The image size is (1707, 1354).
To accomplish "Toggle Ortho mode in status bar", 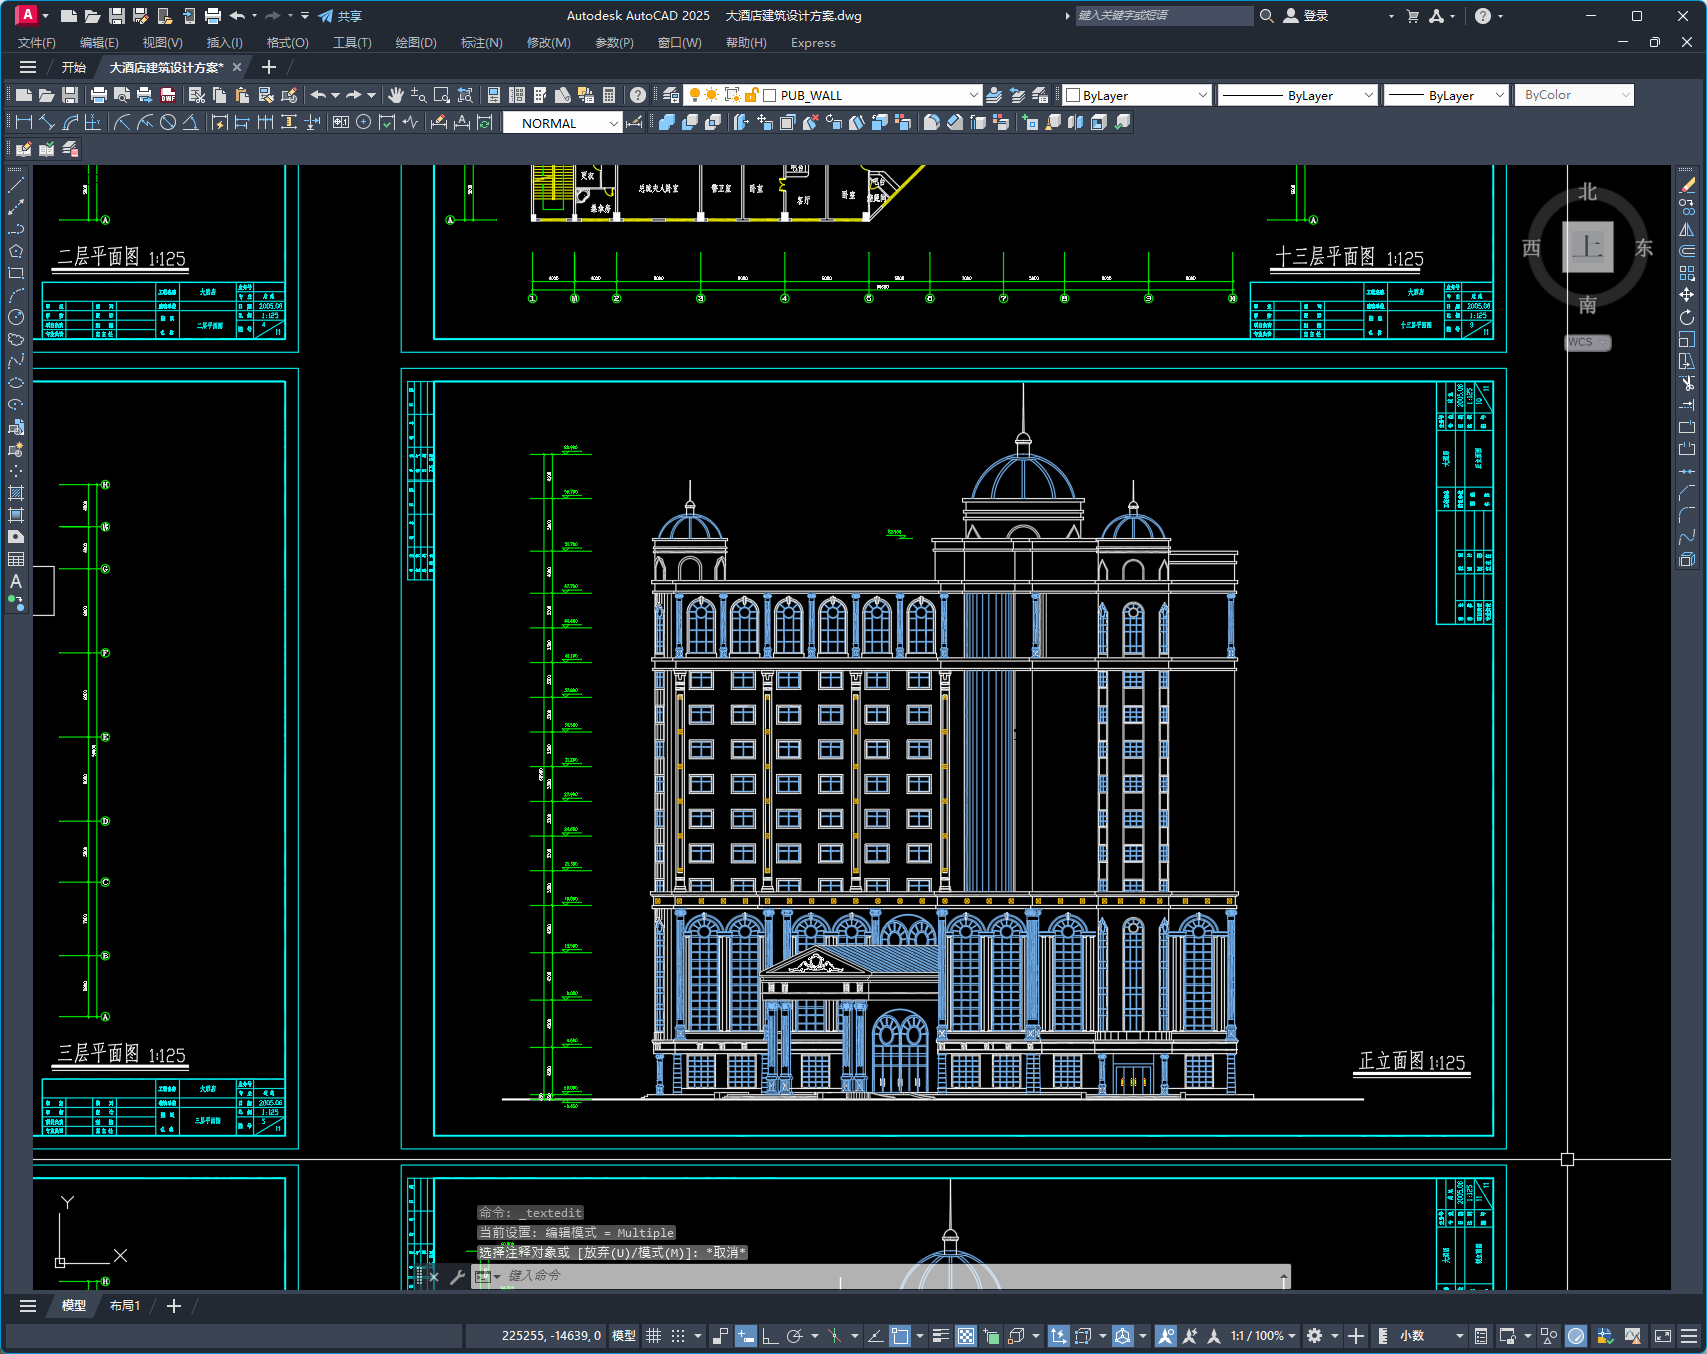I will [770, 1336].
